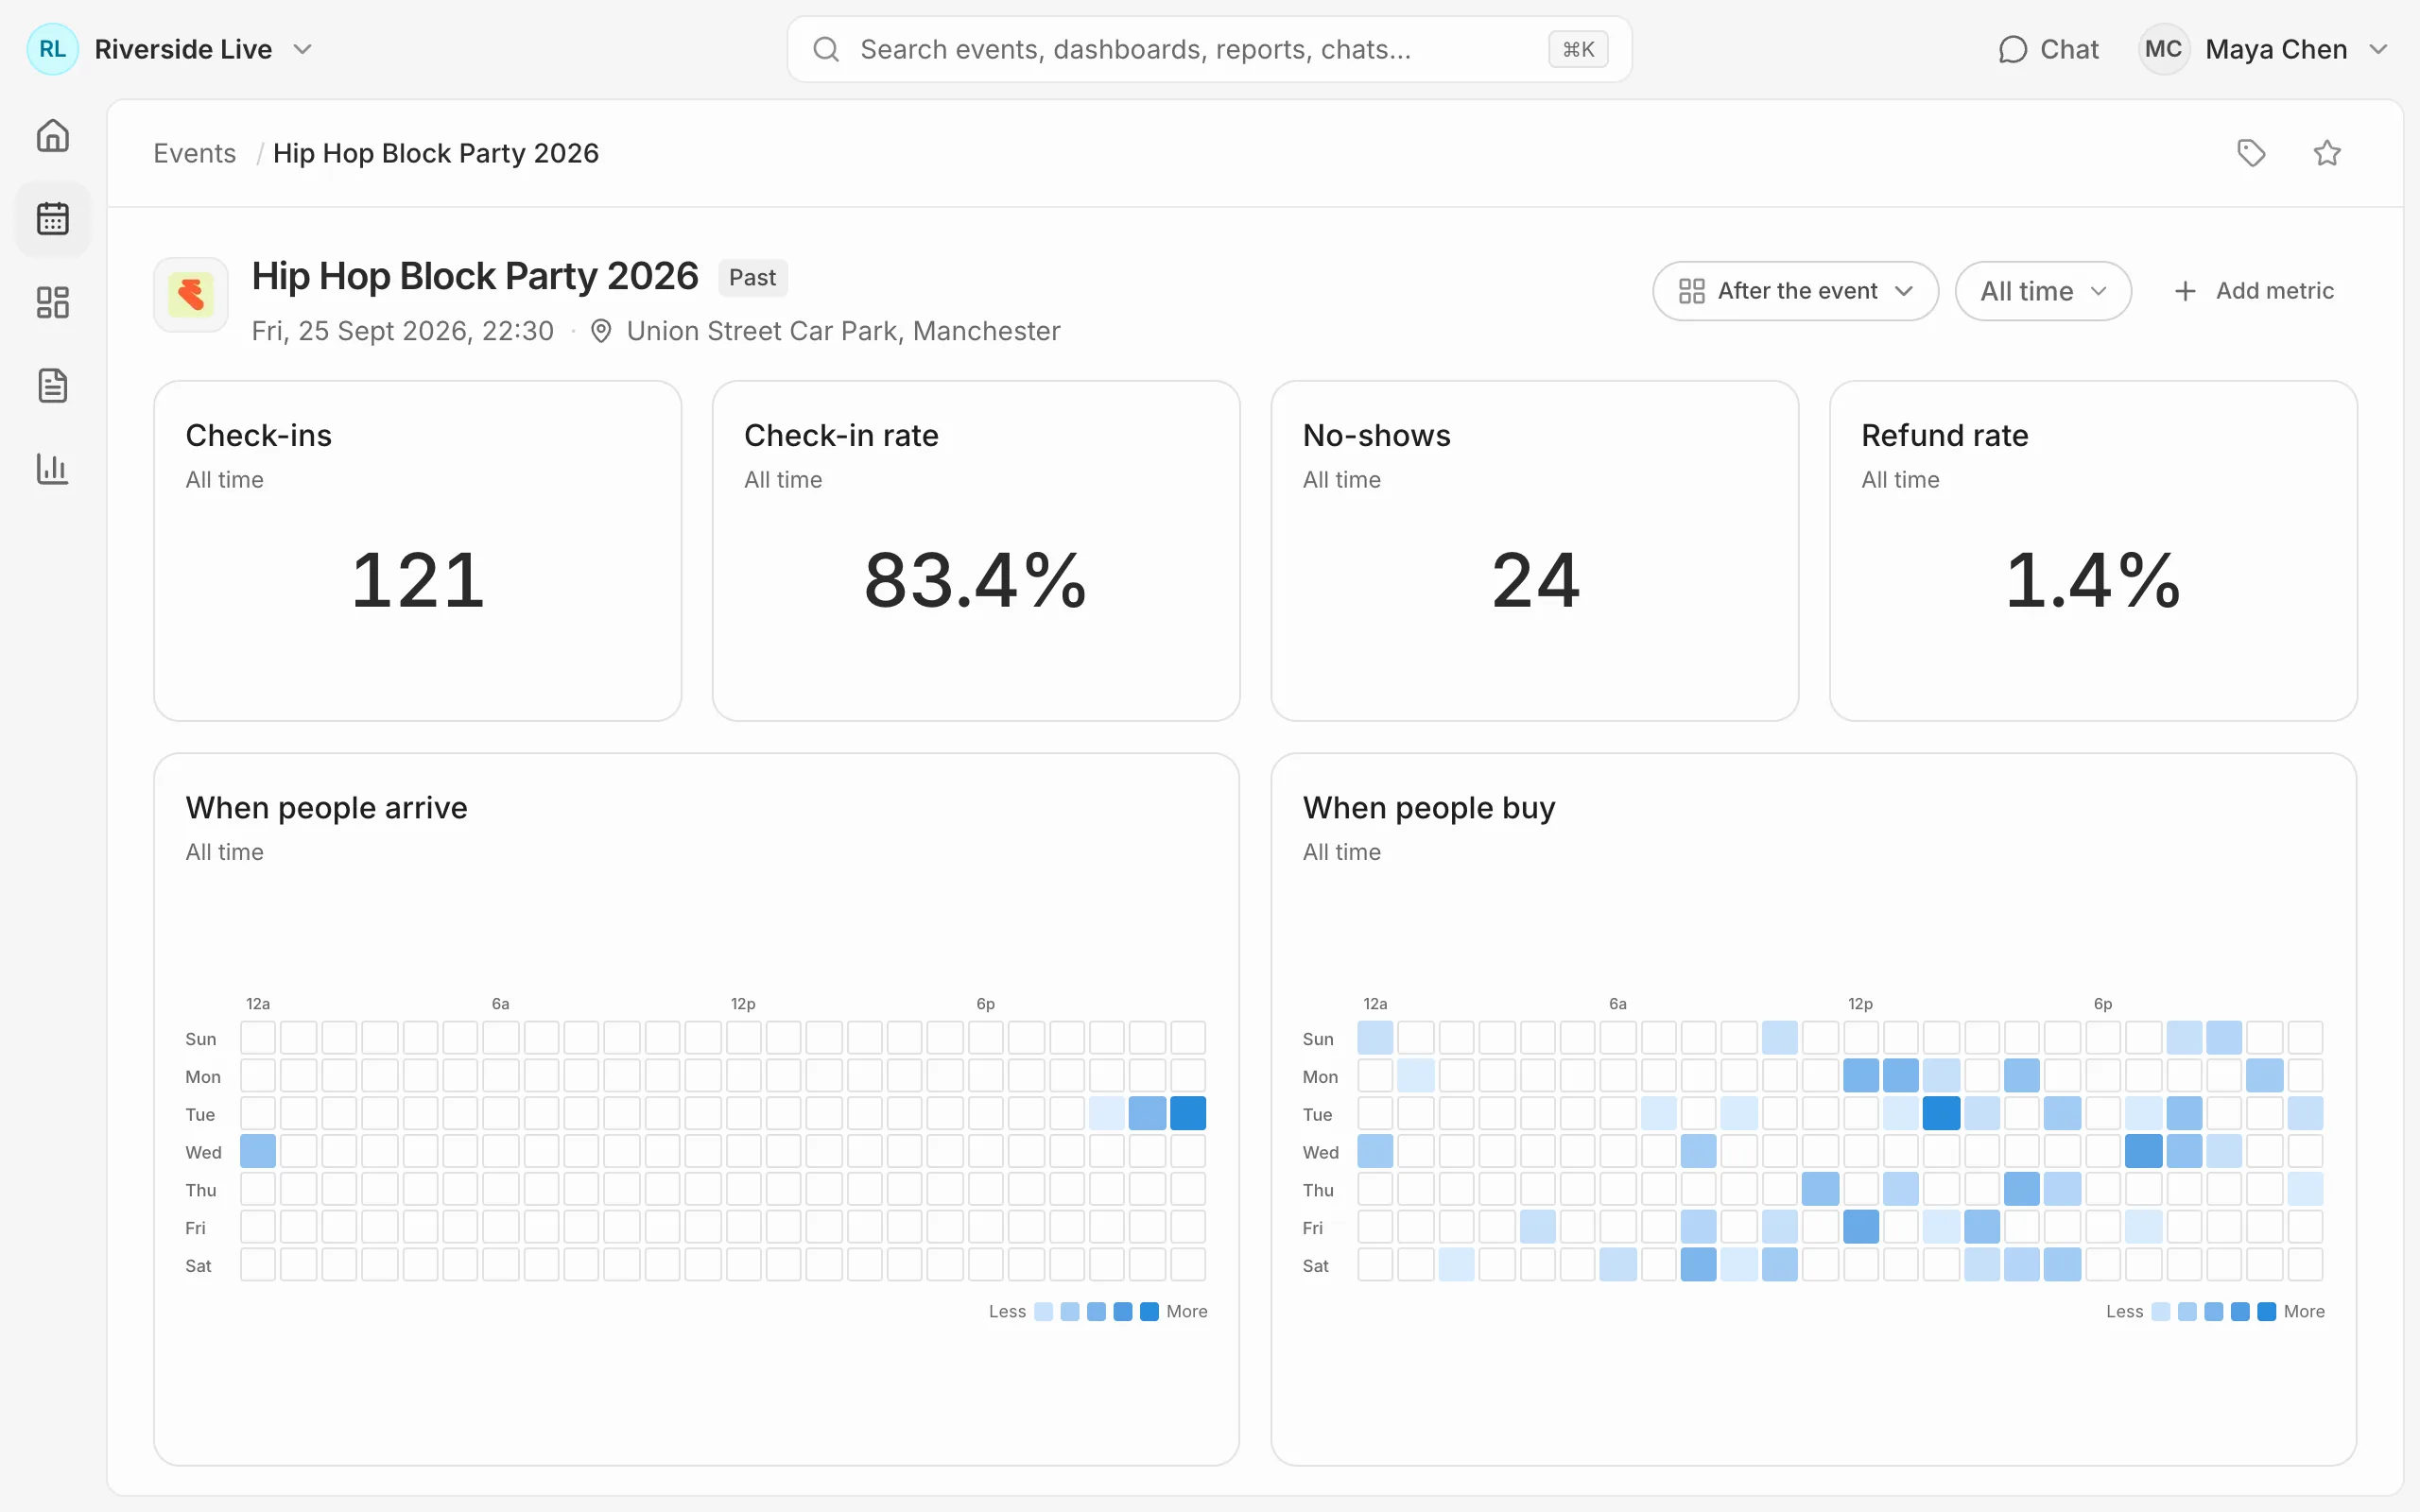The height and width of the screenshot is (1512, 2420).
Task: Go to the Events breadcrumb link
Action: pyautogui.click(x=195, y=153)
